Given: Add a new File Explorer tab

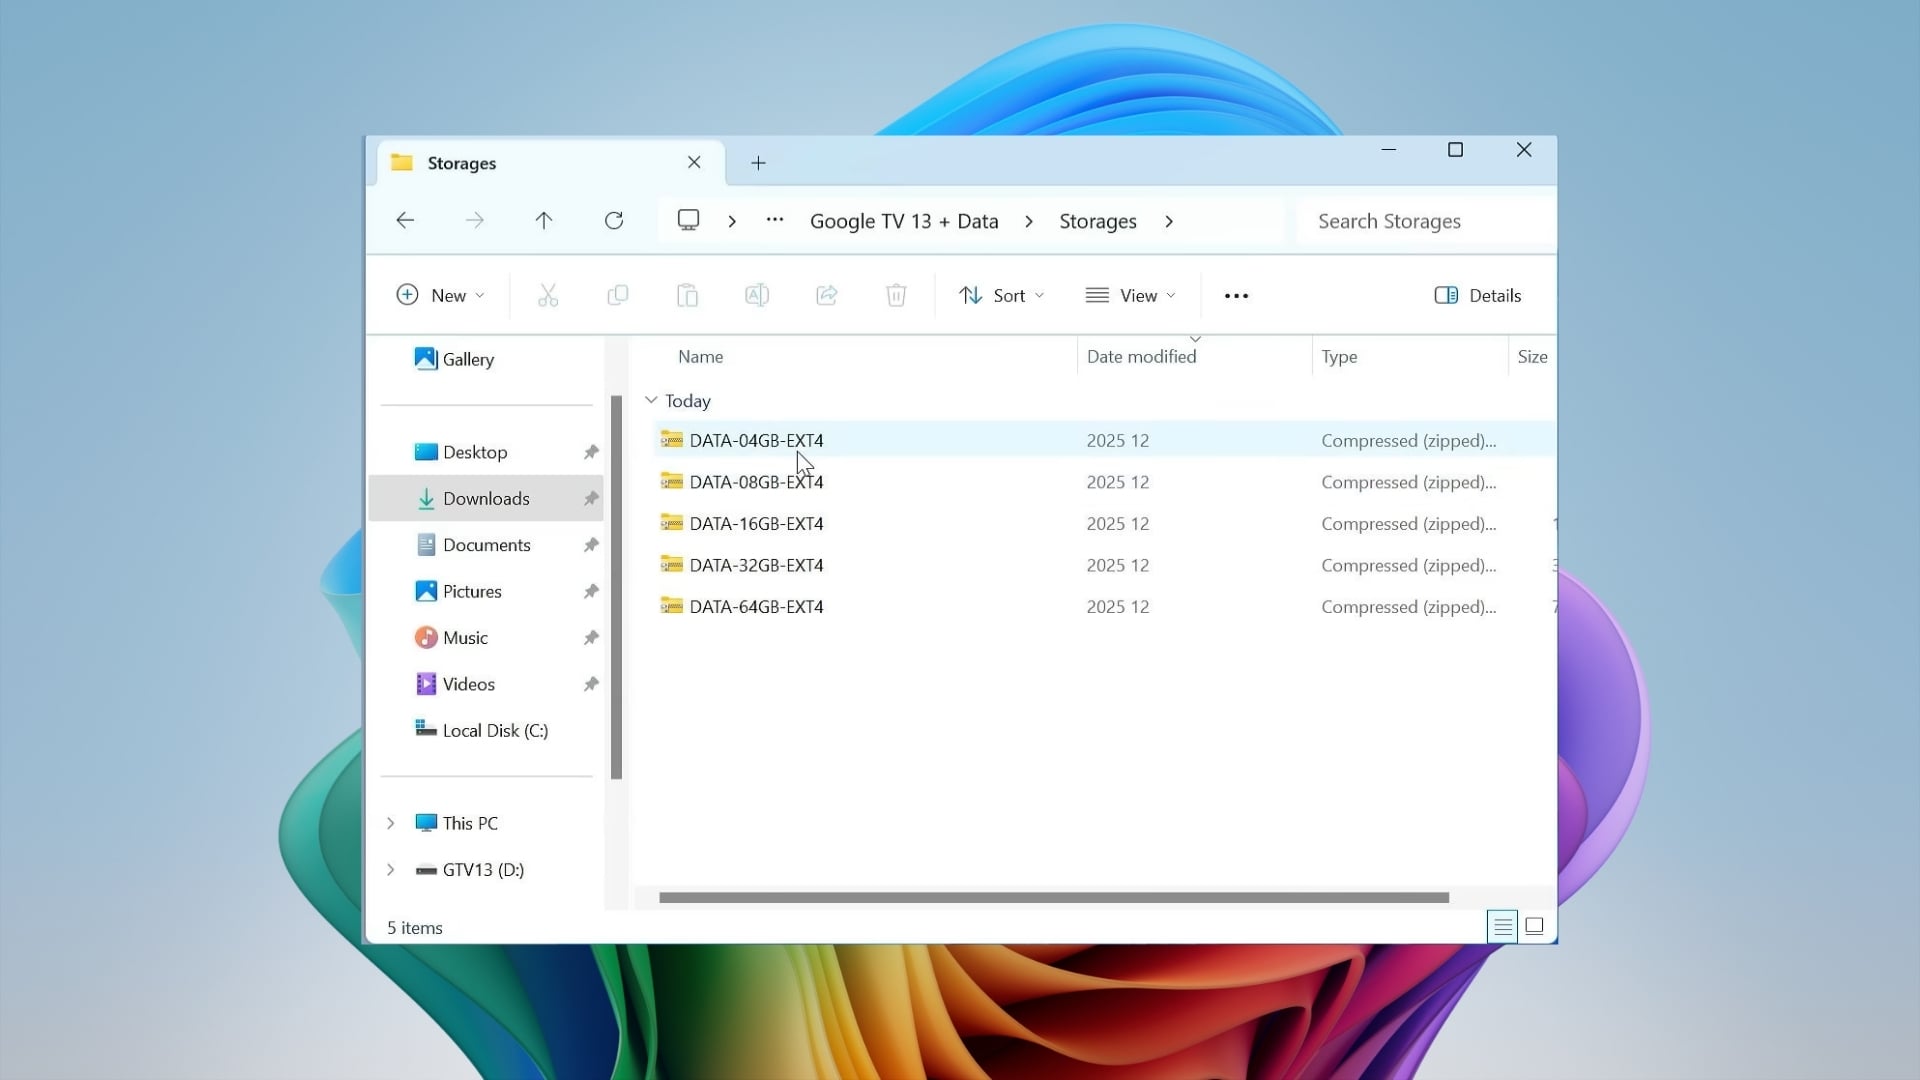Looking at the screenshot, I should (758, 163).
